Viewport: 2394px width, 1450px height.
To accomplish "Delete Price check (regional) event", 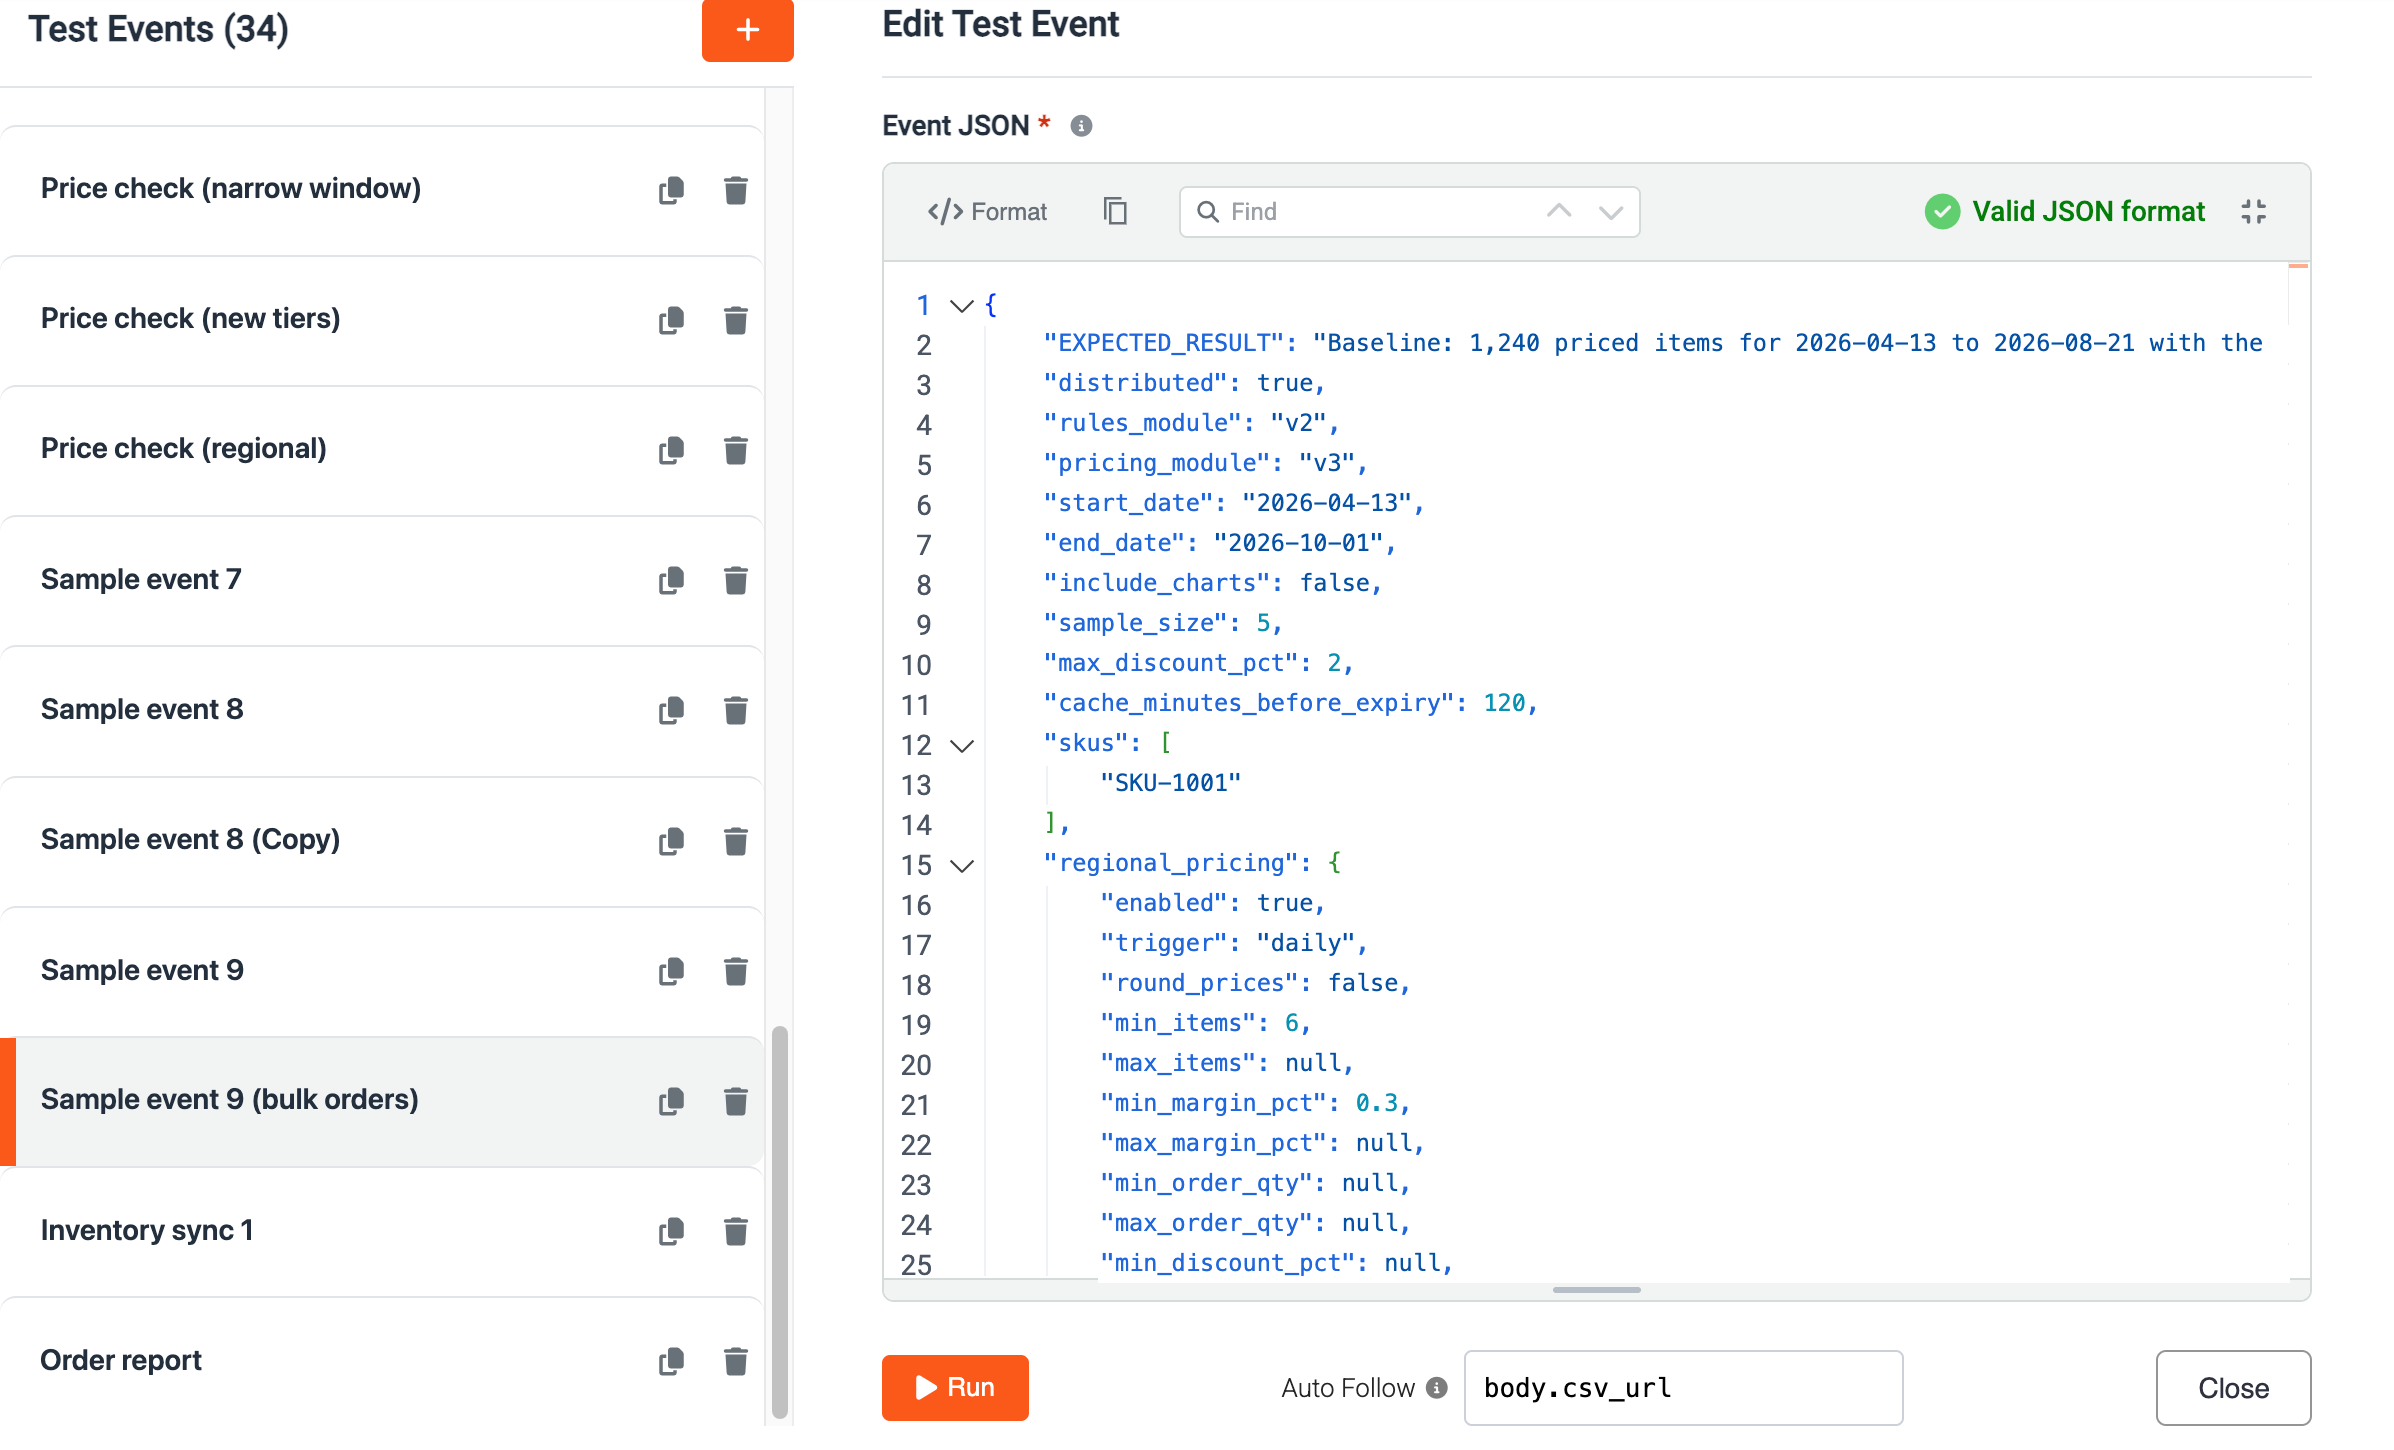I will pyautogui.click(x=735, y=450).
